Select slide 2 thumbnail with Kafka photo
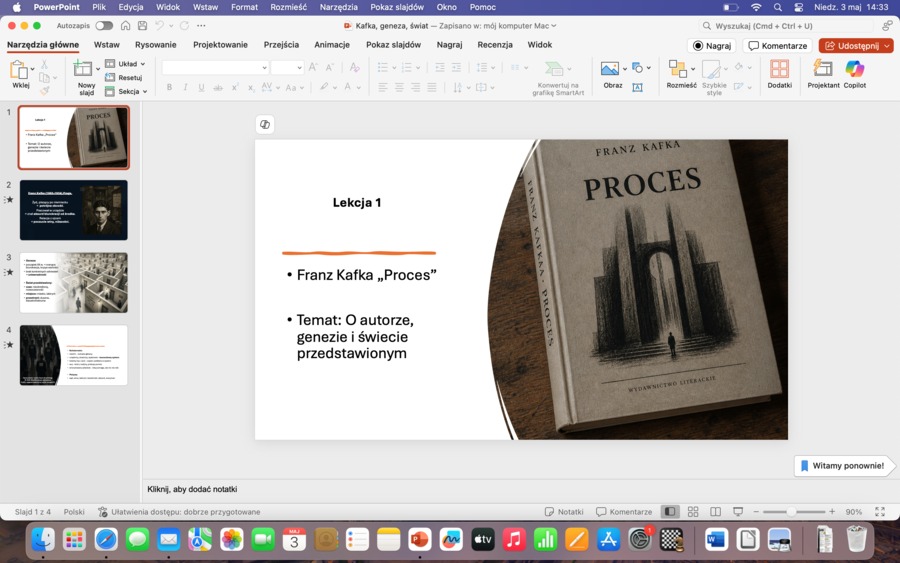Image resolution: width=900 pixels, height=563 pixels. 73,210
